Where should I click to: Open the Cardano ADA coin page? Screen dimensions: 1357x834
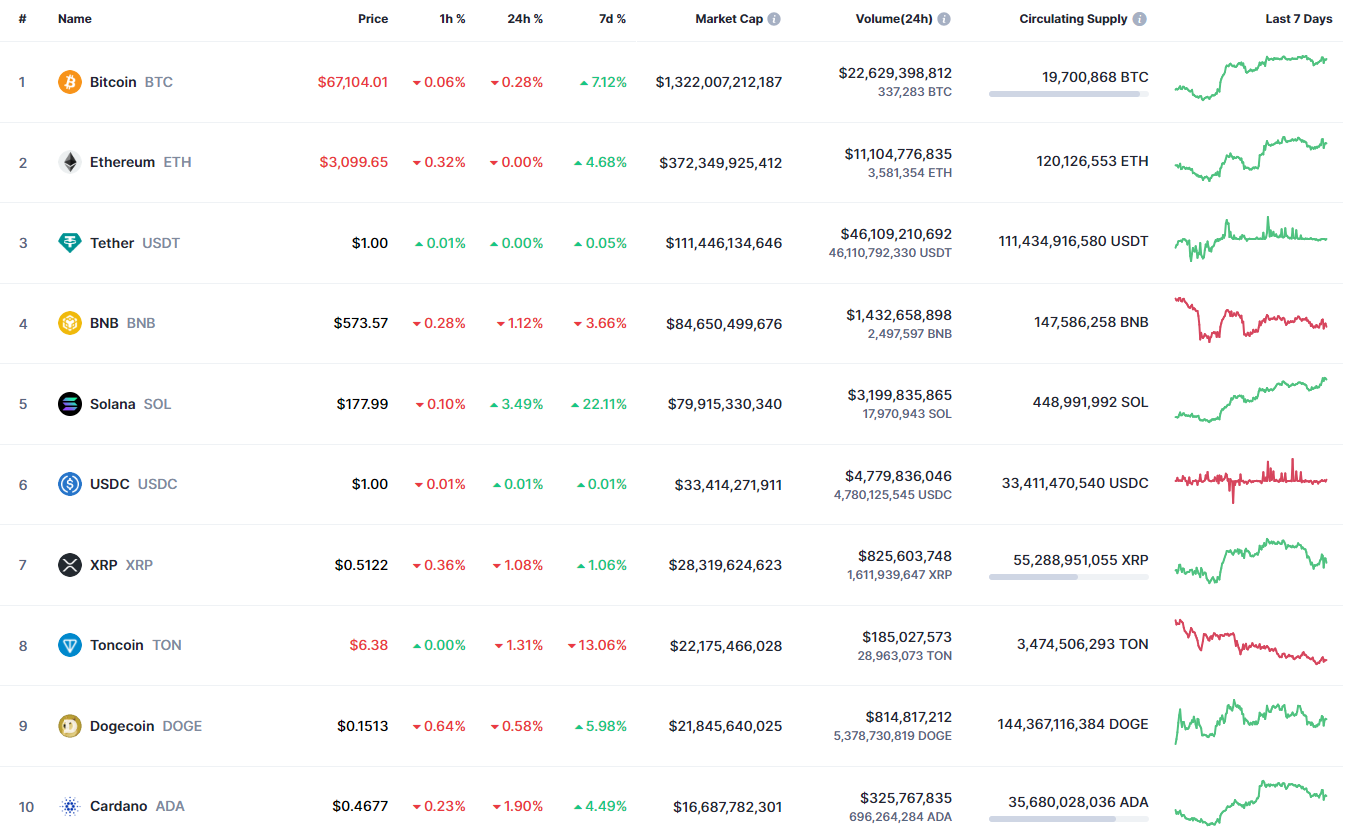tap(118, 806)
